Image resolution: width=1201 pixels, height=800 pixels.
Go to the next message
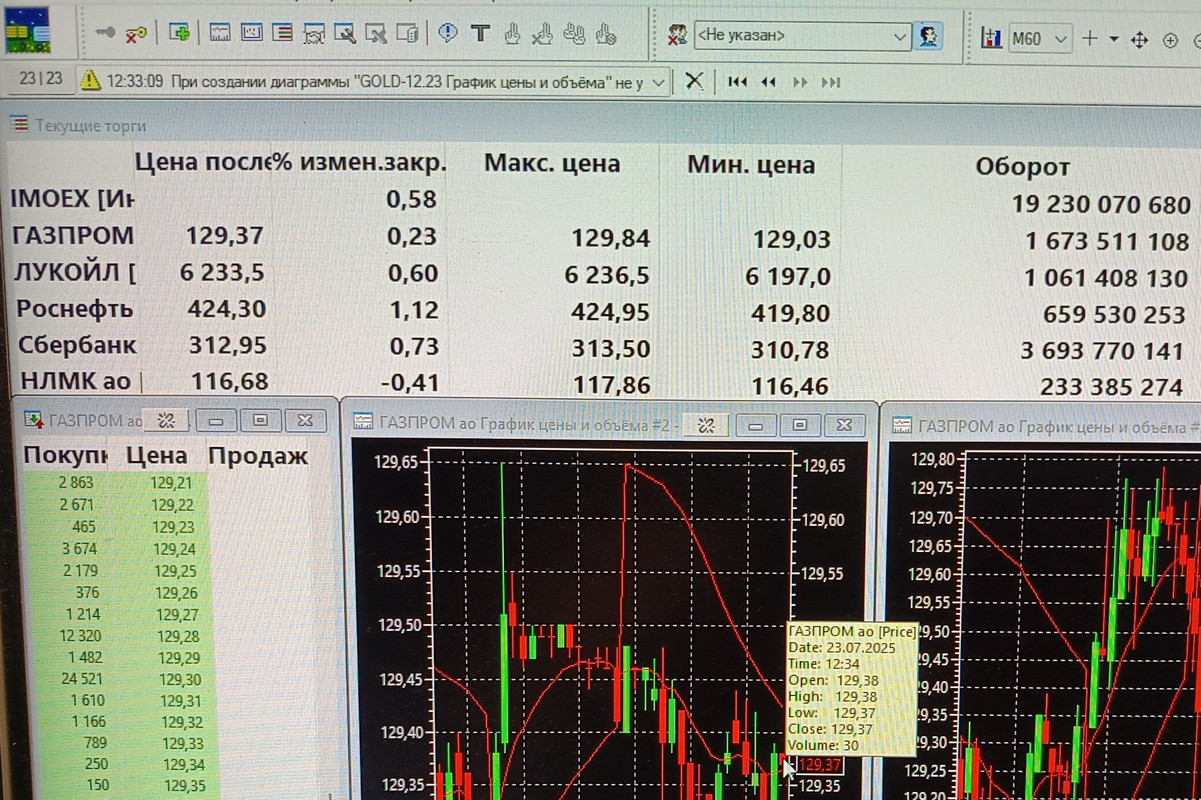pyautogui.click(x=800, y=82)
